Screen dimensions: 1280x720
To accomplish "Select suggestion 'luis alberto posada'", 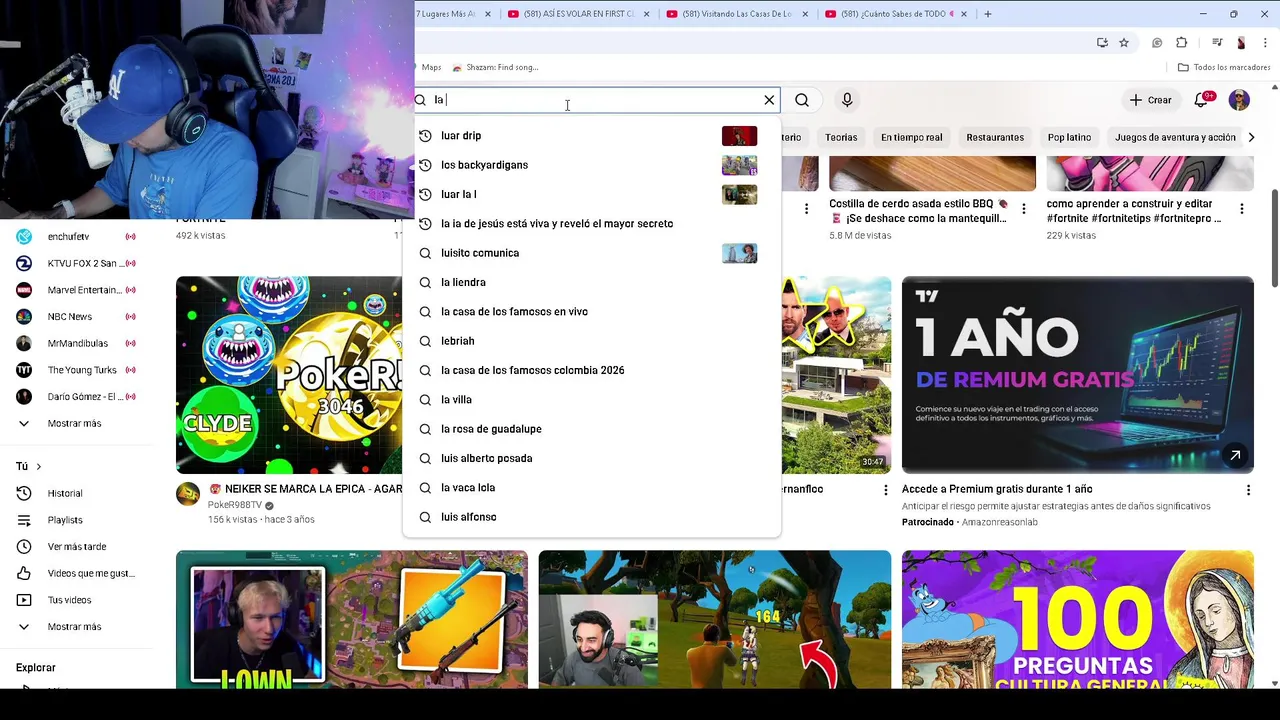I will (591, 458).
